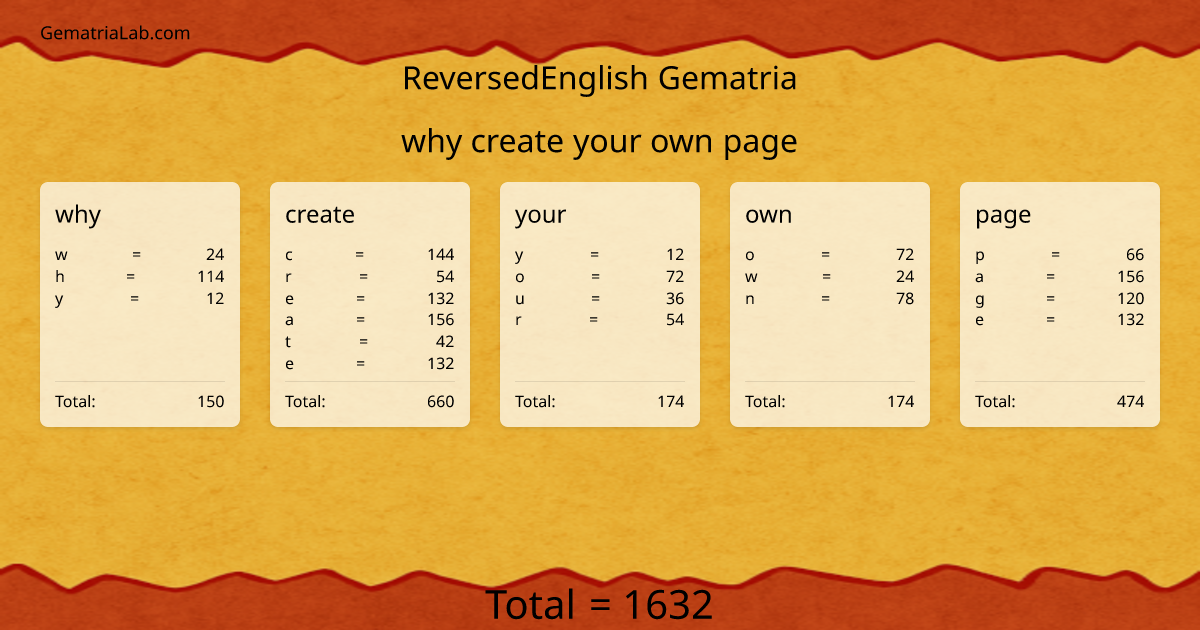Click value 120 for letter g
This screenshot has width=1200, height=630.
coord(1131,299)
